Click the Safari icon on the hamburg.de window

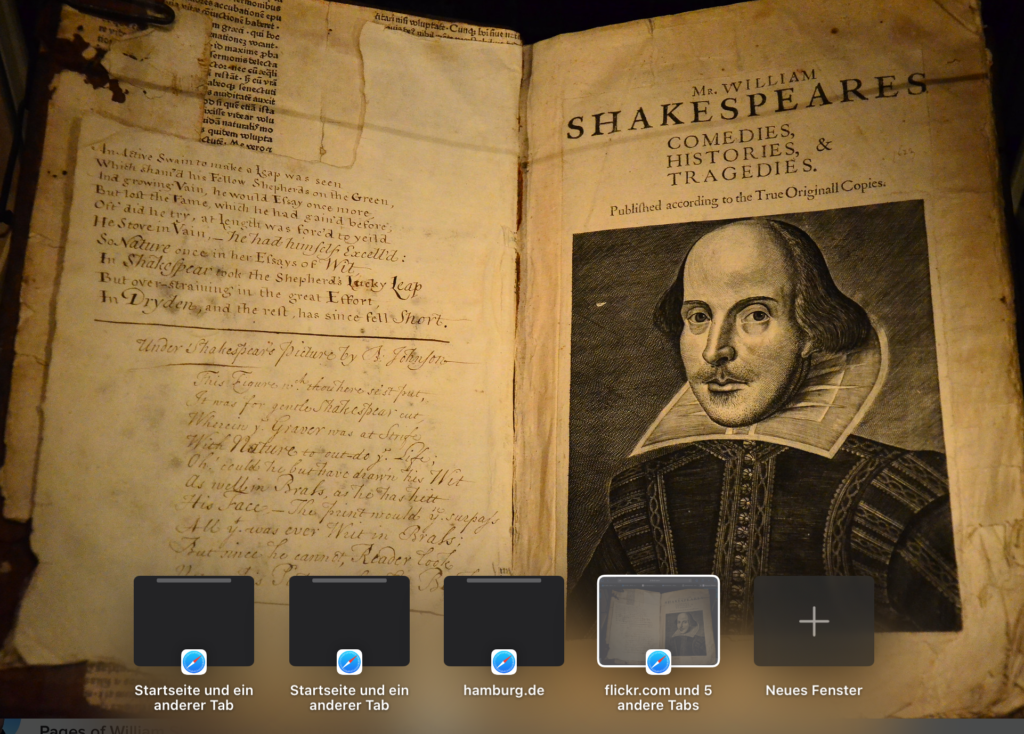[x=503, y=661]
